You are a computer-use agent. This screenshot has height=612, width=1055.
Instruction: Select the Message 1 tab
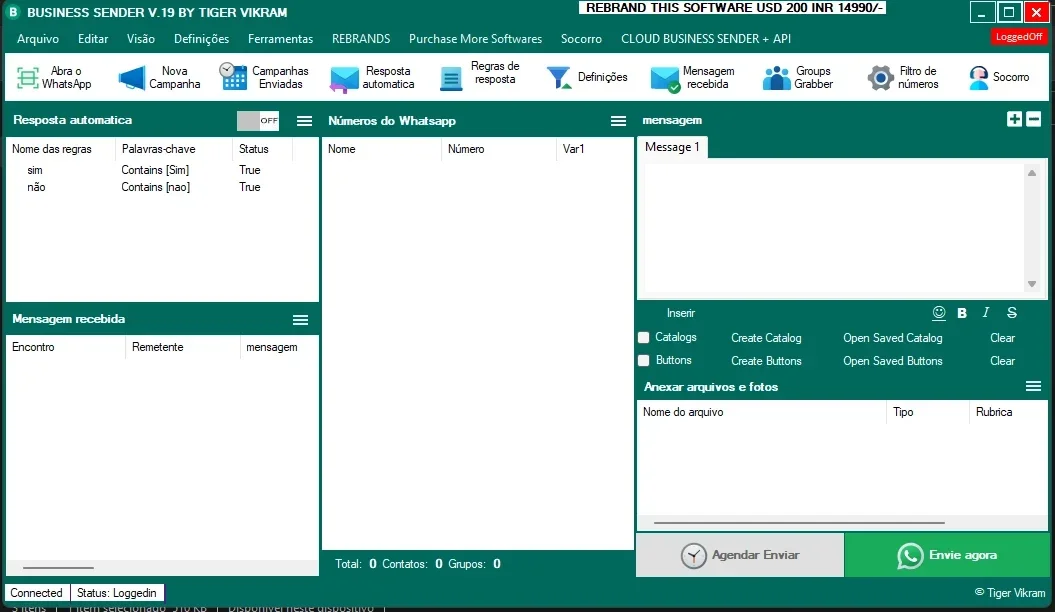[x=672, y=147]
